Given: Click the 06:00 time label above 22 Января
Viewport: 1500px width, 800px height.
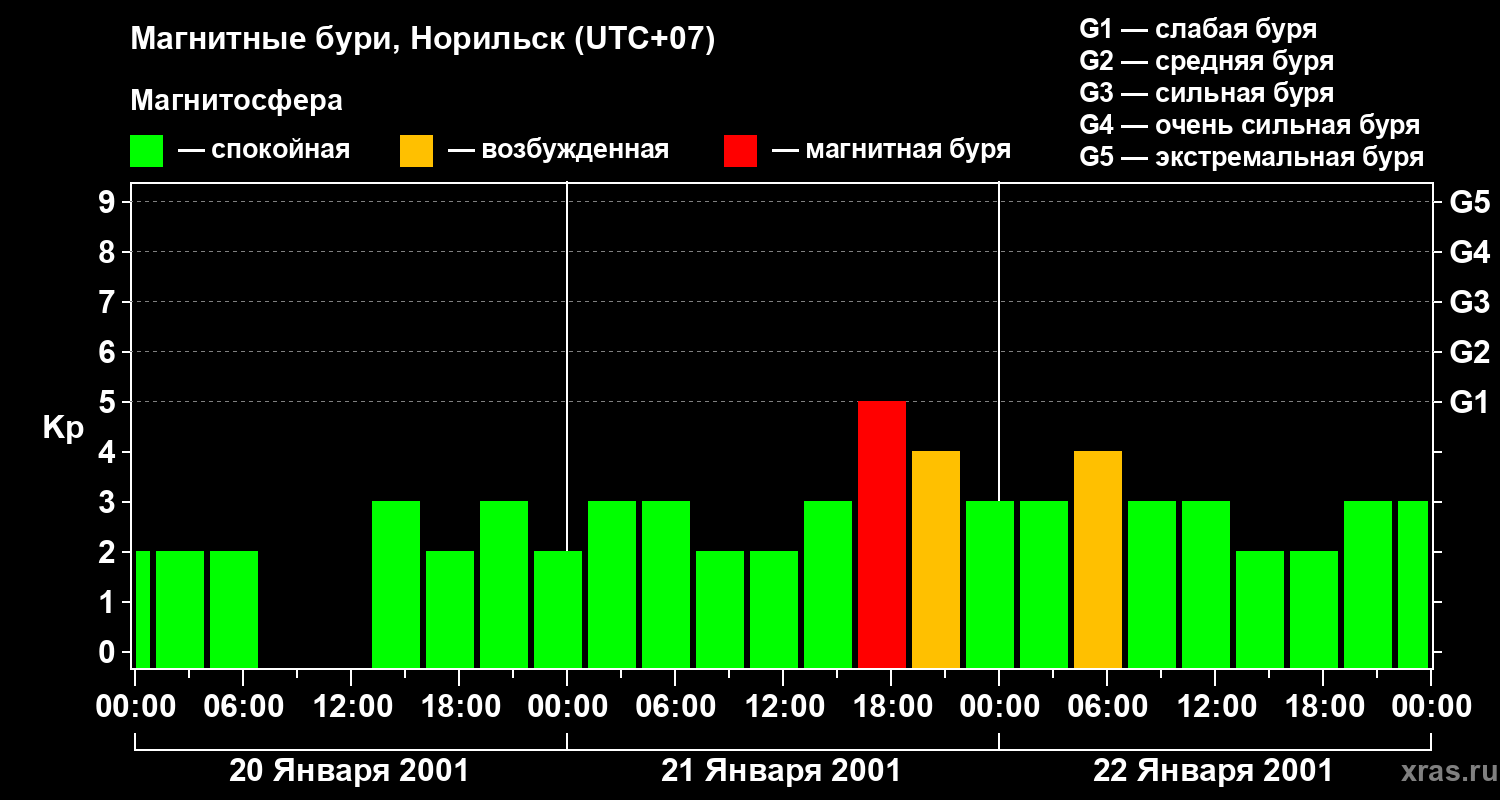Looking at the screenshot, I should 1107,707.
